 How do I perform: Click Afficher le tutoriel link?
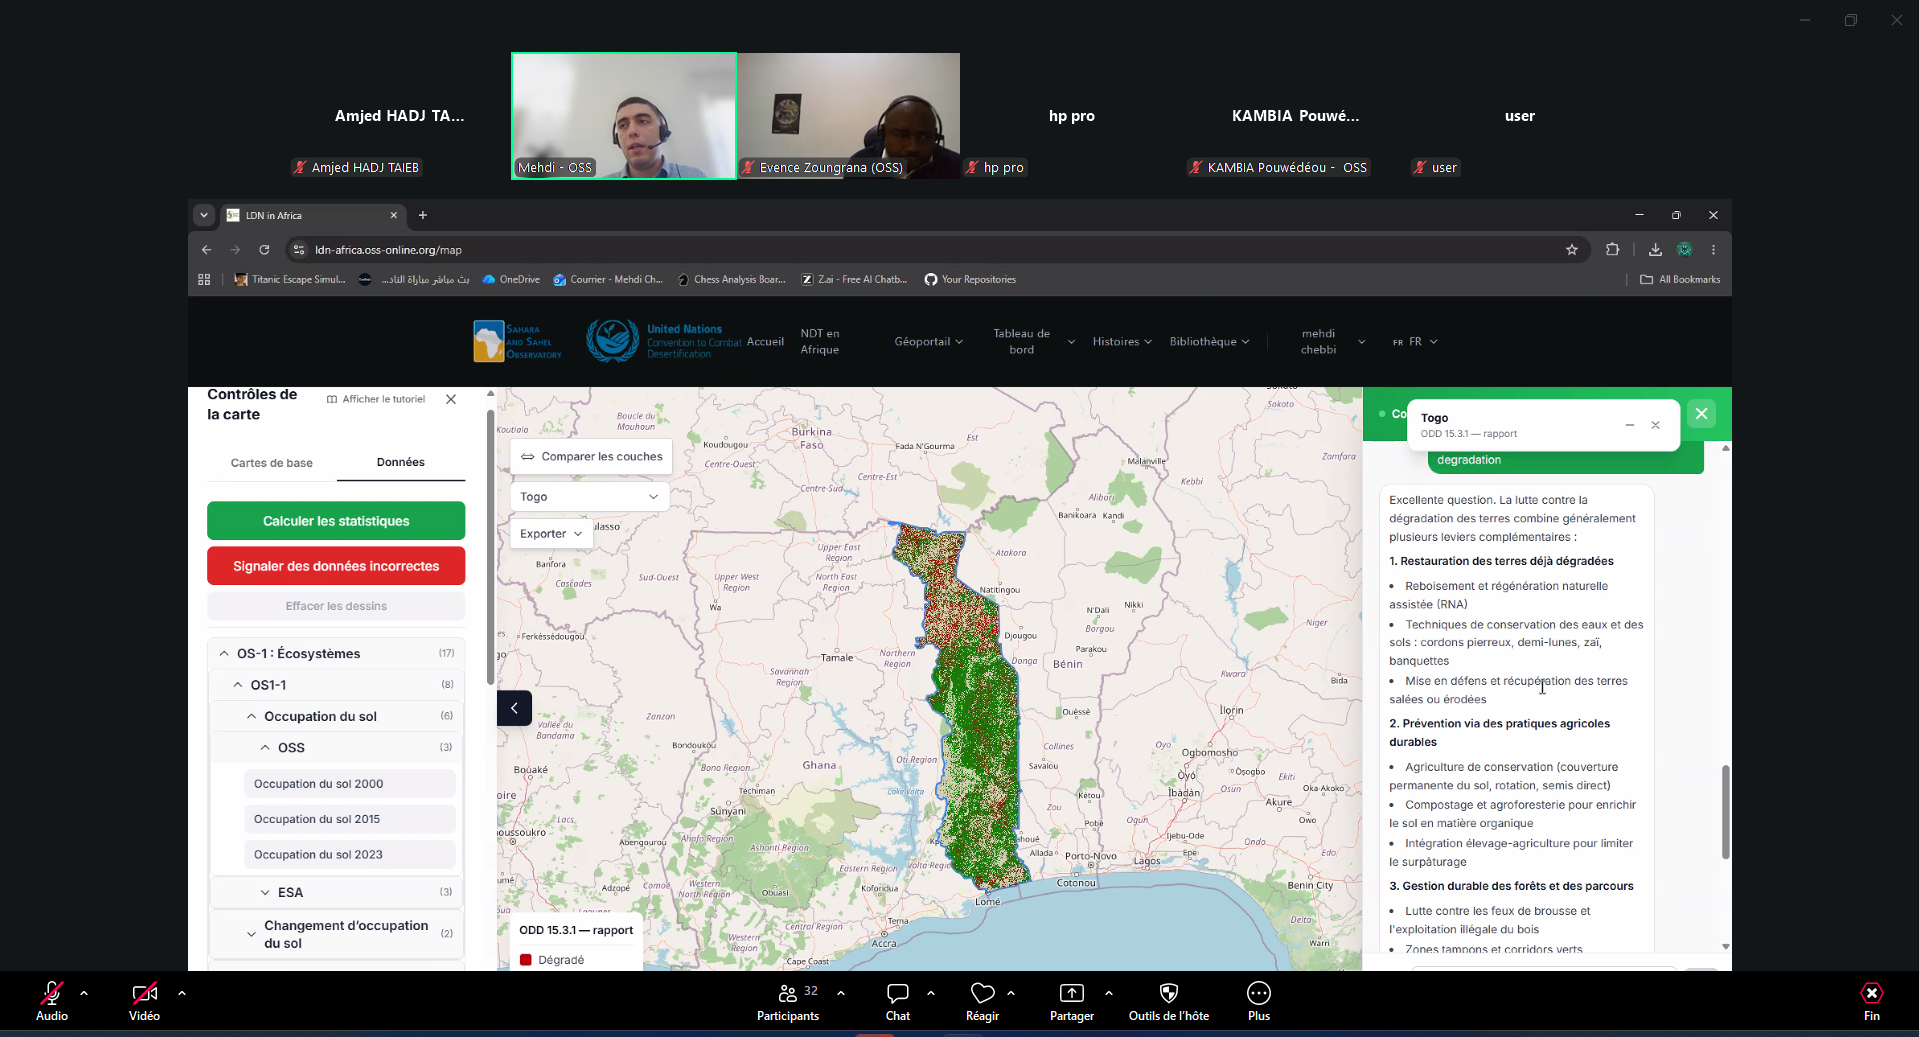click(376, 399)
